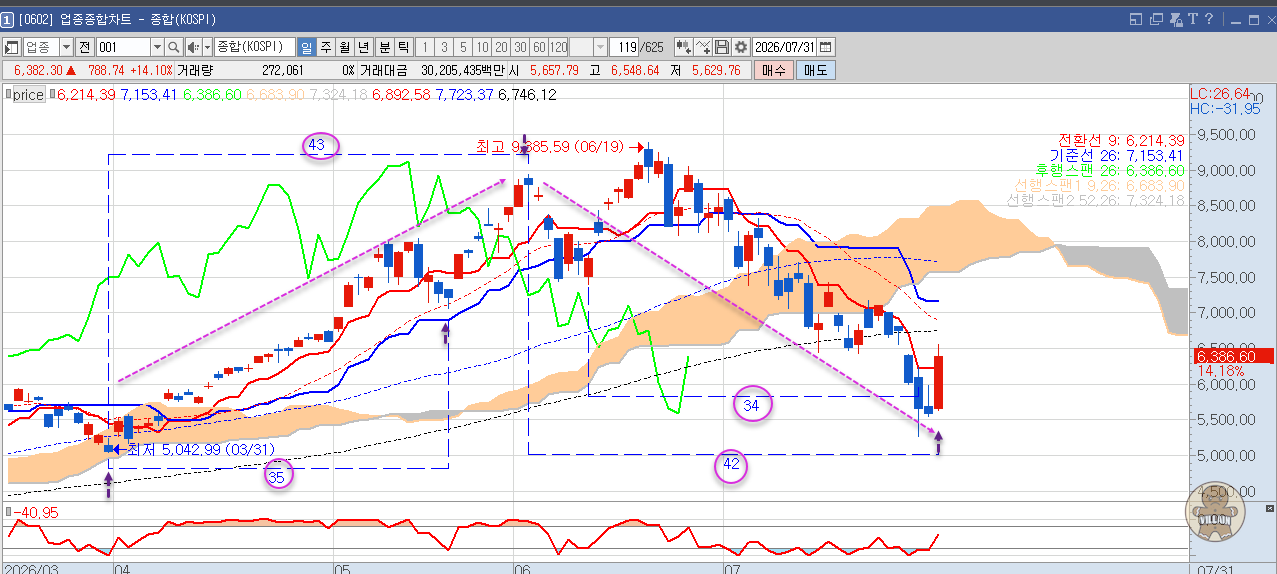Open the question mark help icon
This screenshot has width=1277, height=574.
coord(1209,19)
